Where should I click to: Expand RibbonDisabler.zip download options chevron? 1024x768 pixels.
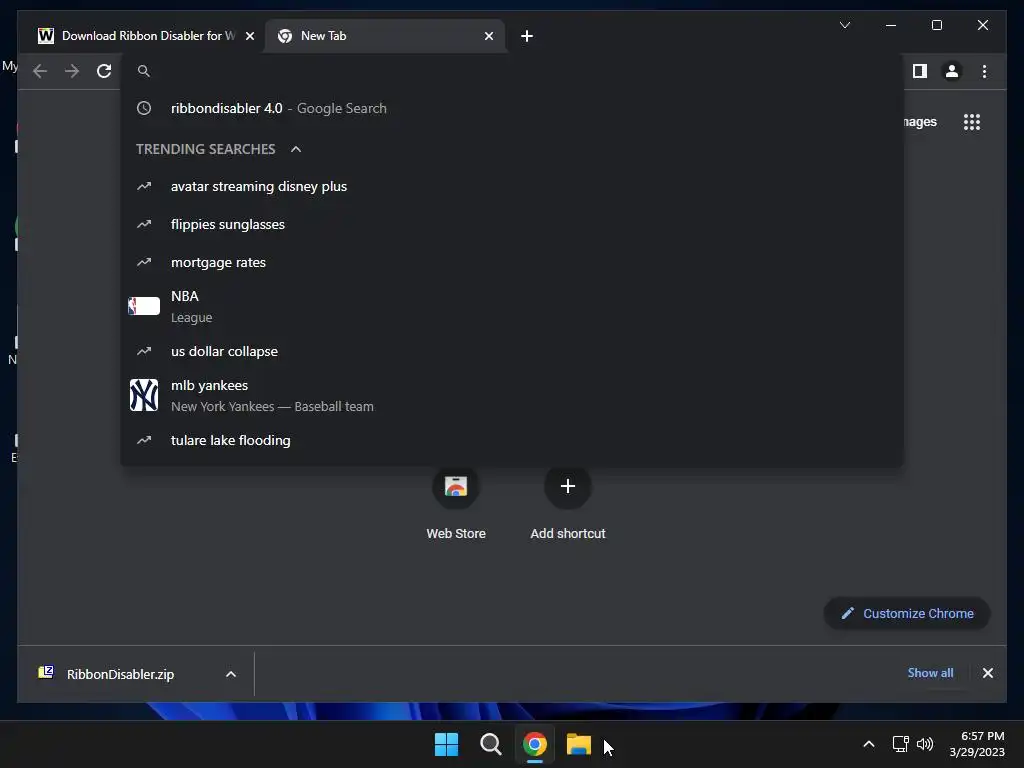(231, 674)
